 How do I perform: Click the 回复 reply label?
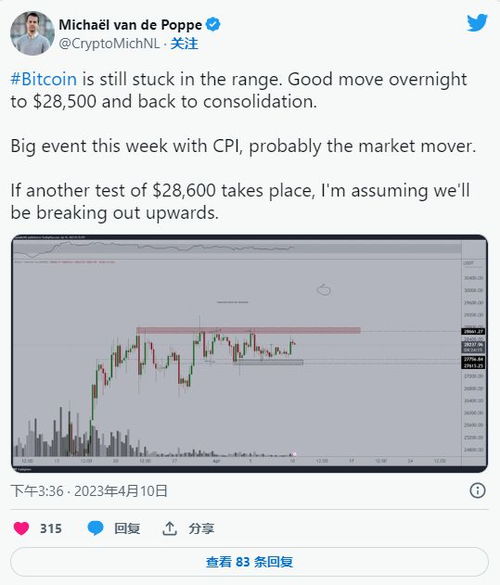(x=127, y=528)
